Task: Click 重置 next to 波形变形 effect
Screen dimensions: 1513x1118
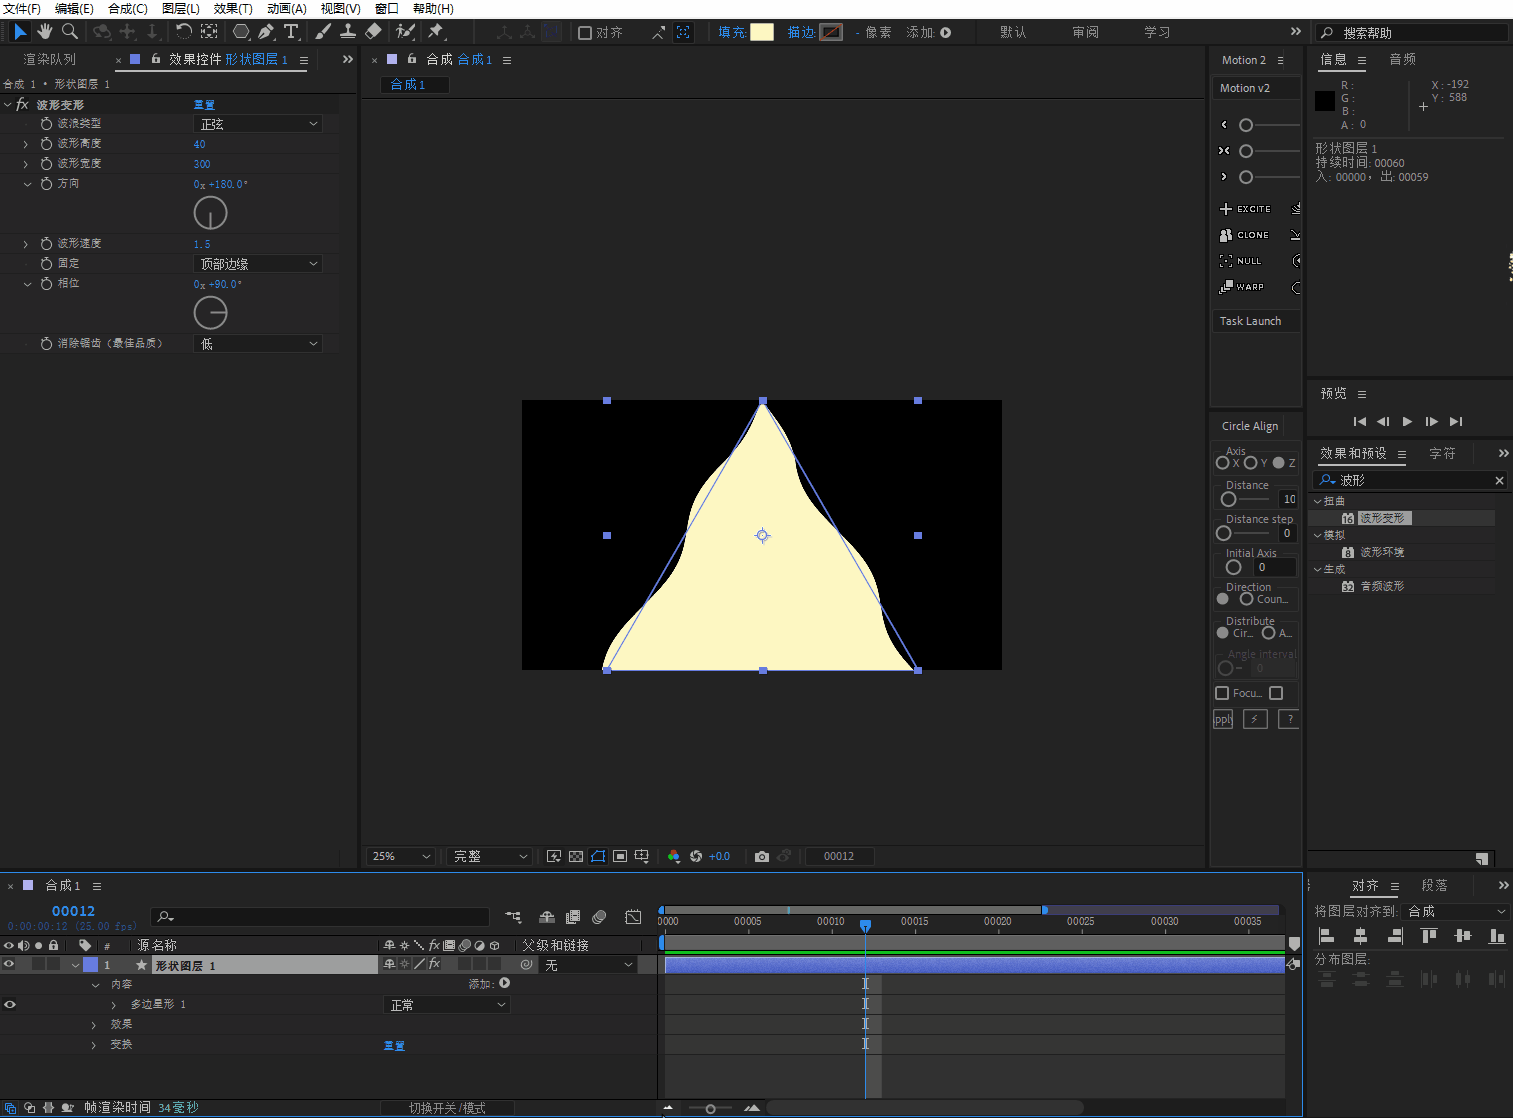Action: [204, 105]
